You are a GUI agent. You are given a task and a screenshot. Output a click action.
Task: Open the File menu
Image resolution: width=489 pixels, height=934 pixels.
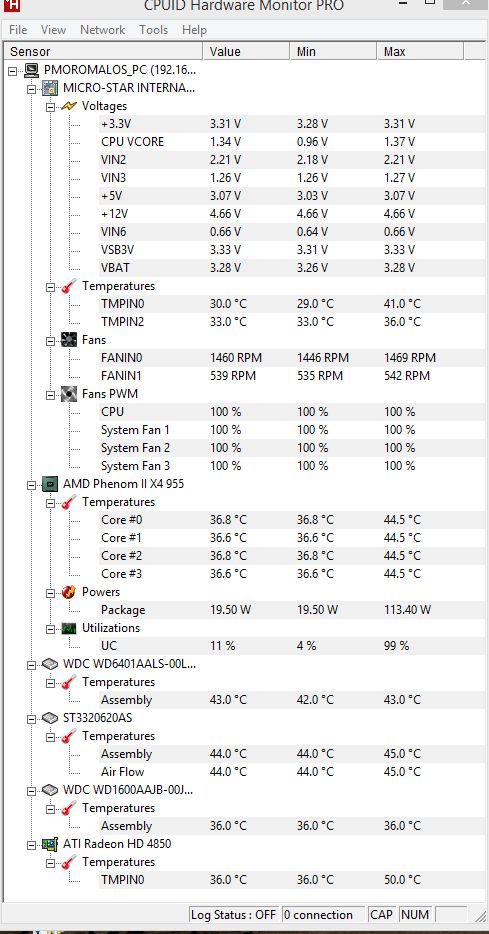[18, 30]
